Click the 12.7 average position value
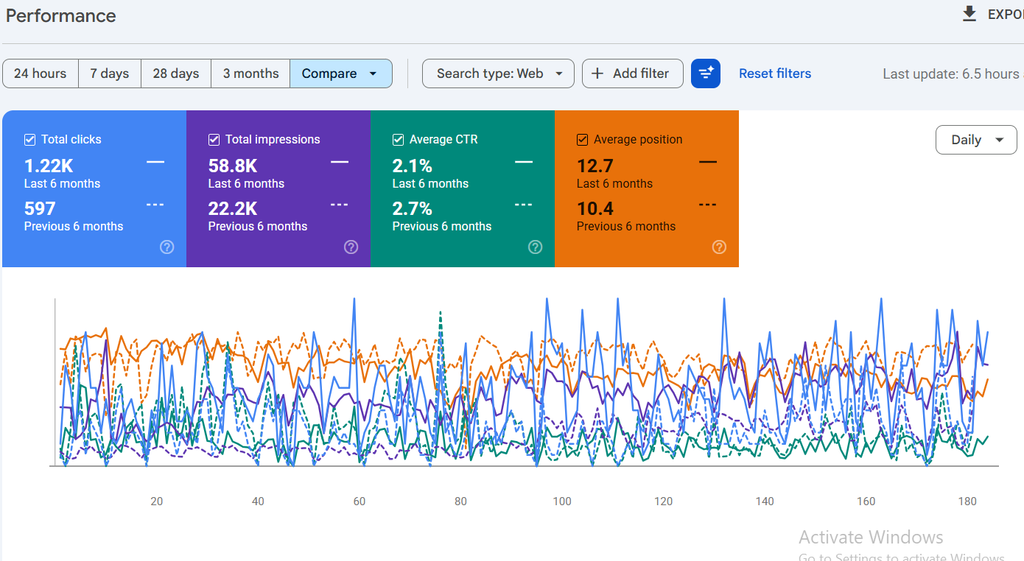Image resolution: width=1024 pixels, height=561 pixels. 595,166
